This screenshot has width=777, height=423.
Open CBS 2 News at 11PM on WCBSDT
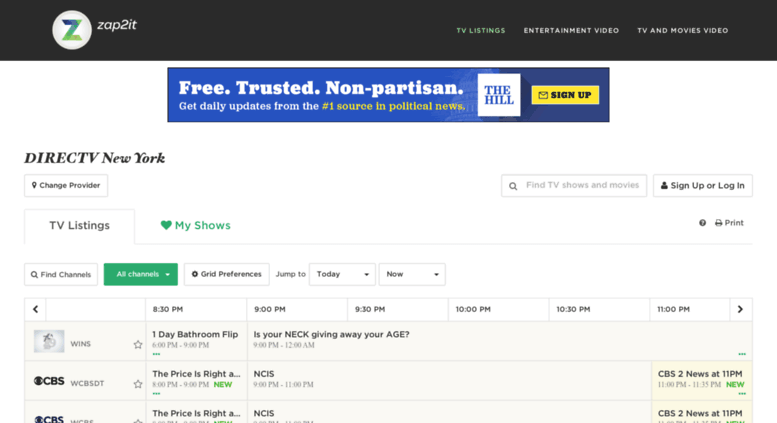pos(702,380)
